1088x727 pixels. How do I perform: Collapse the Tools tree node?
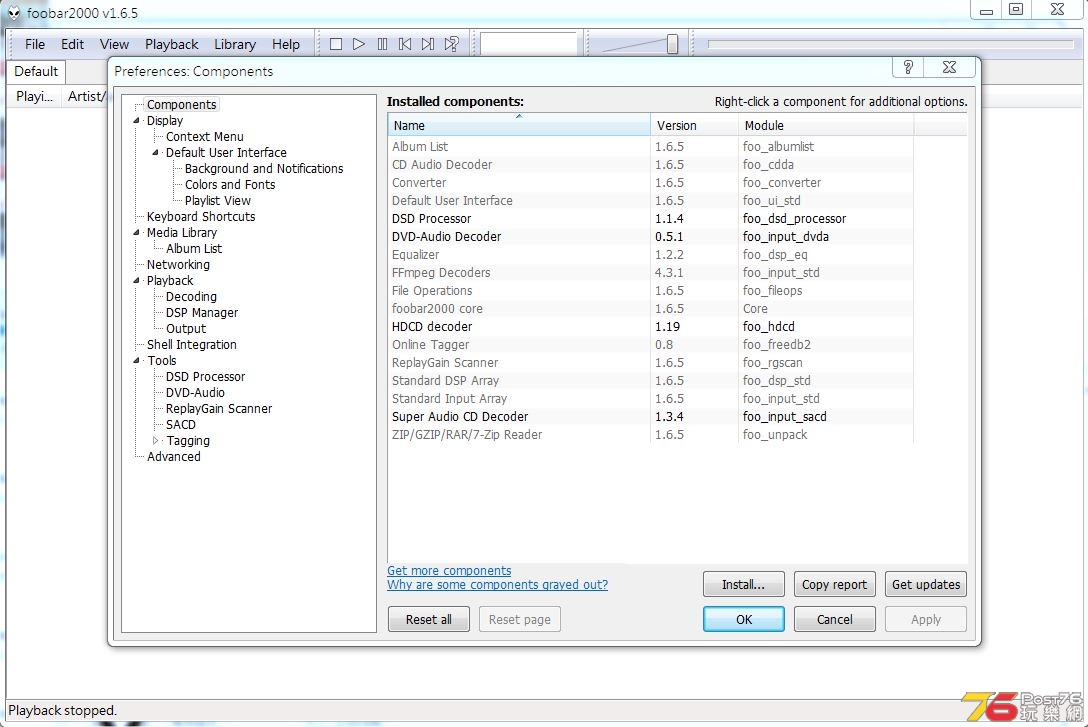tap(137, 361)
